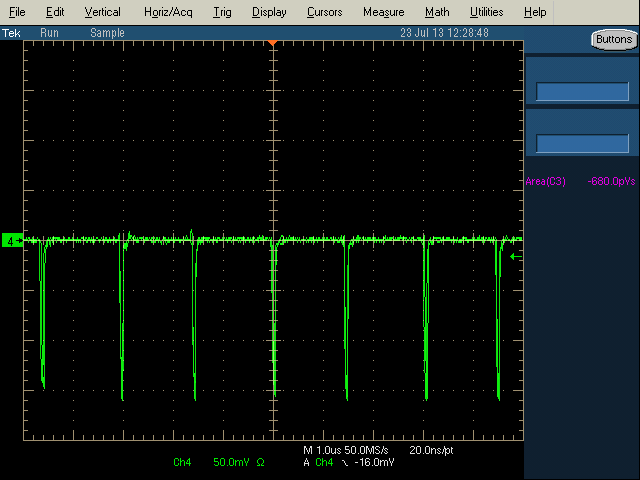Click the -680.0pVs measurement value
The image size is (640, 480).
point(611,181)
